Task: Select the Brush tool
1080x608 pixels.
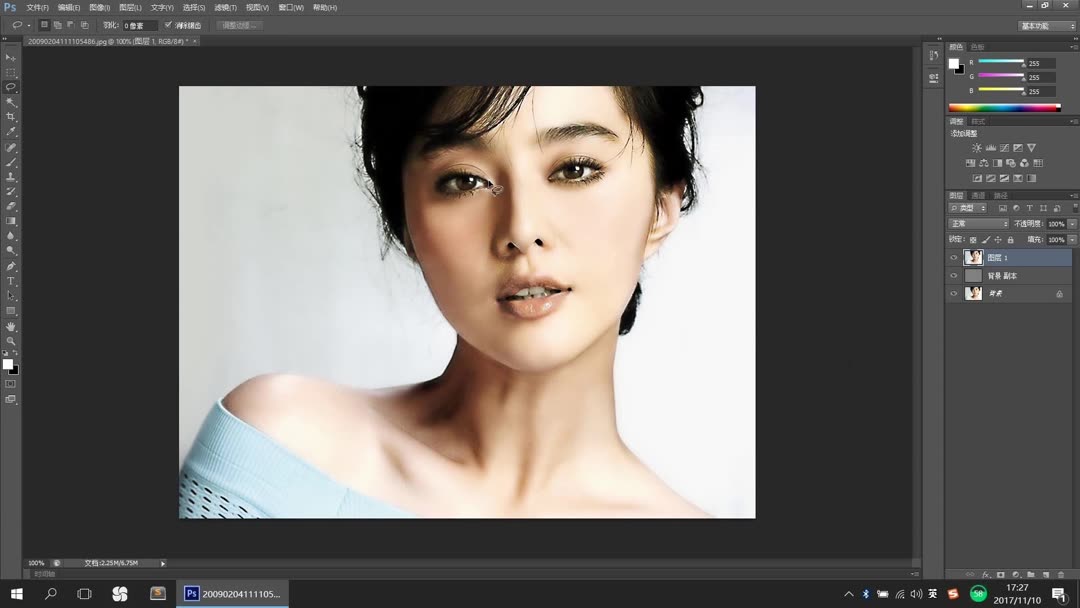Action: click(x=11, y=161)
